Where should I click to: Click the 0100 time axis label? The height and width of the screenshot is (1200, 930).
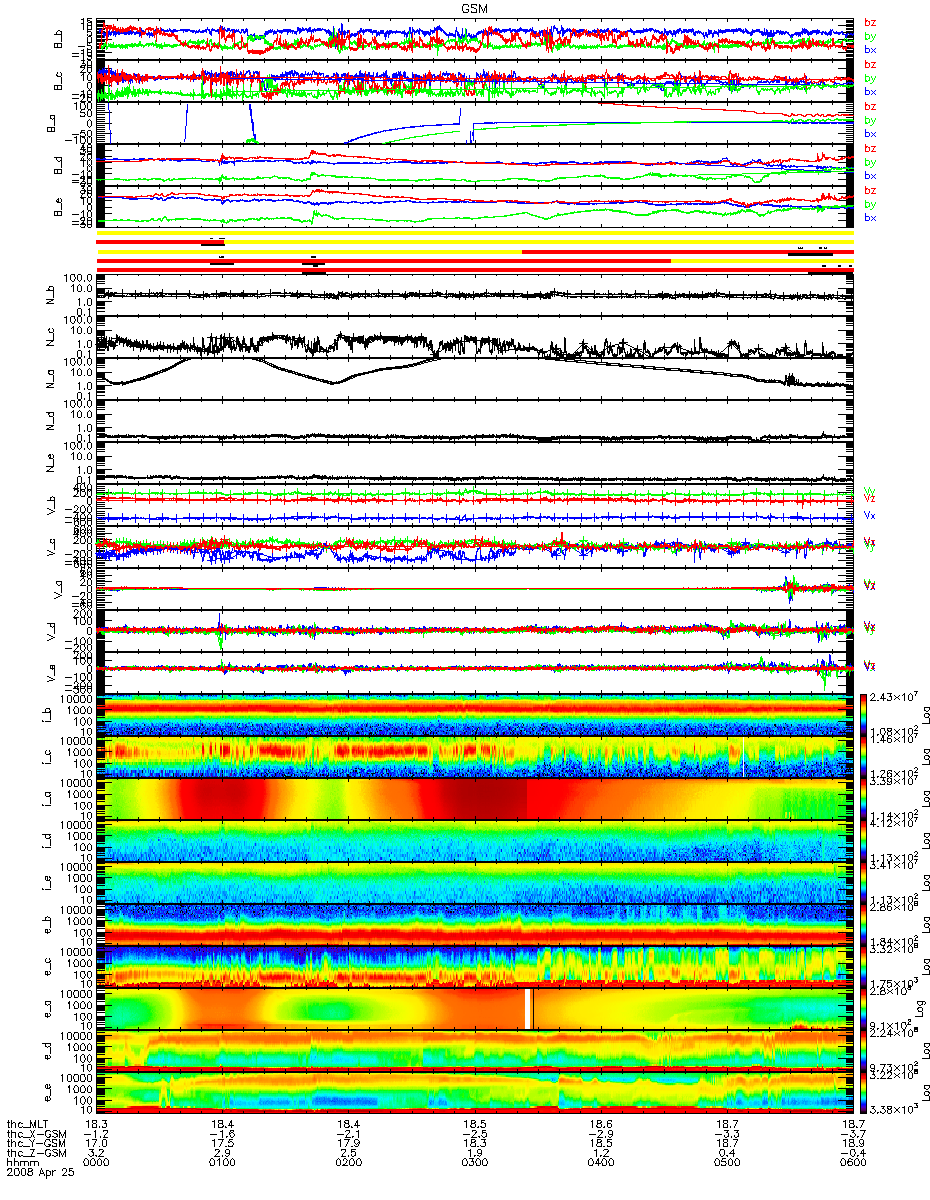[223, 1162]
